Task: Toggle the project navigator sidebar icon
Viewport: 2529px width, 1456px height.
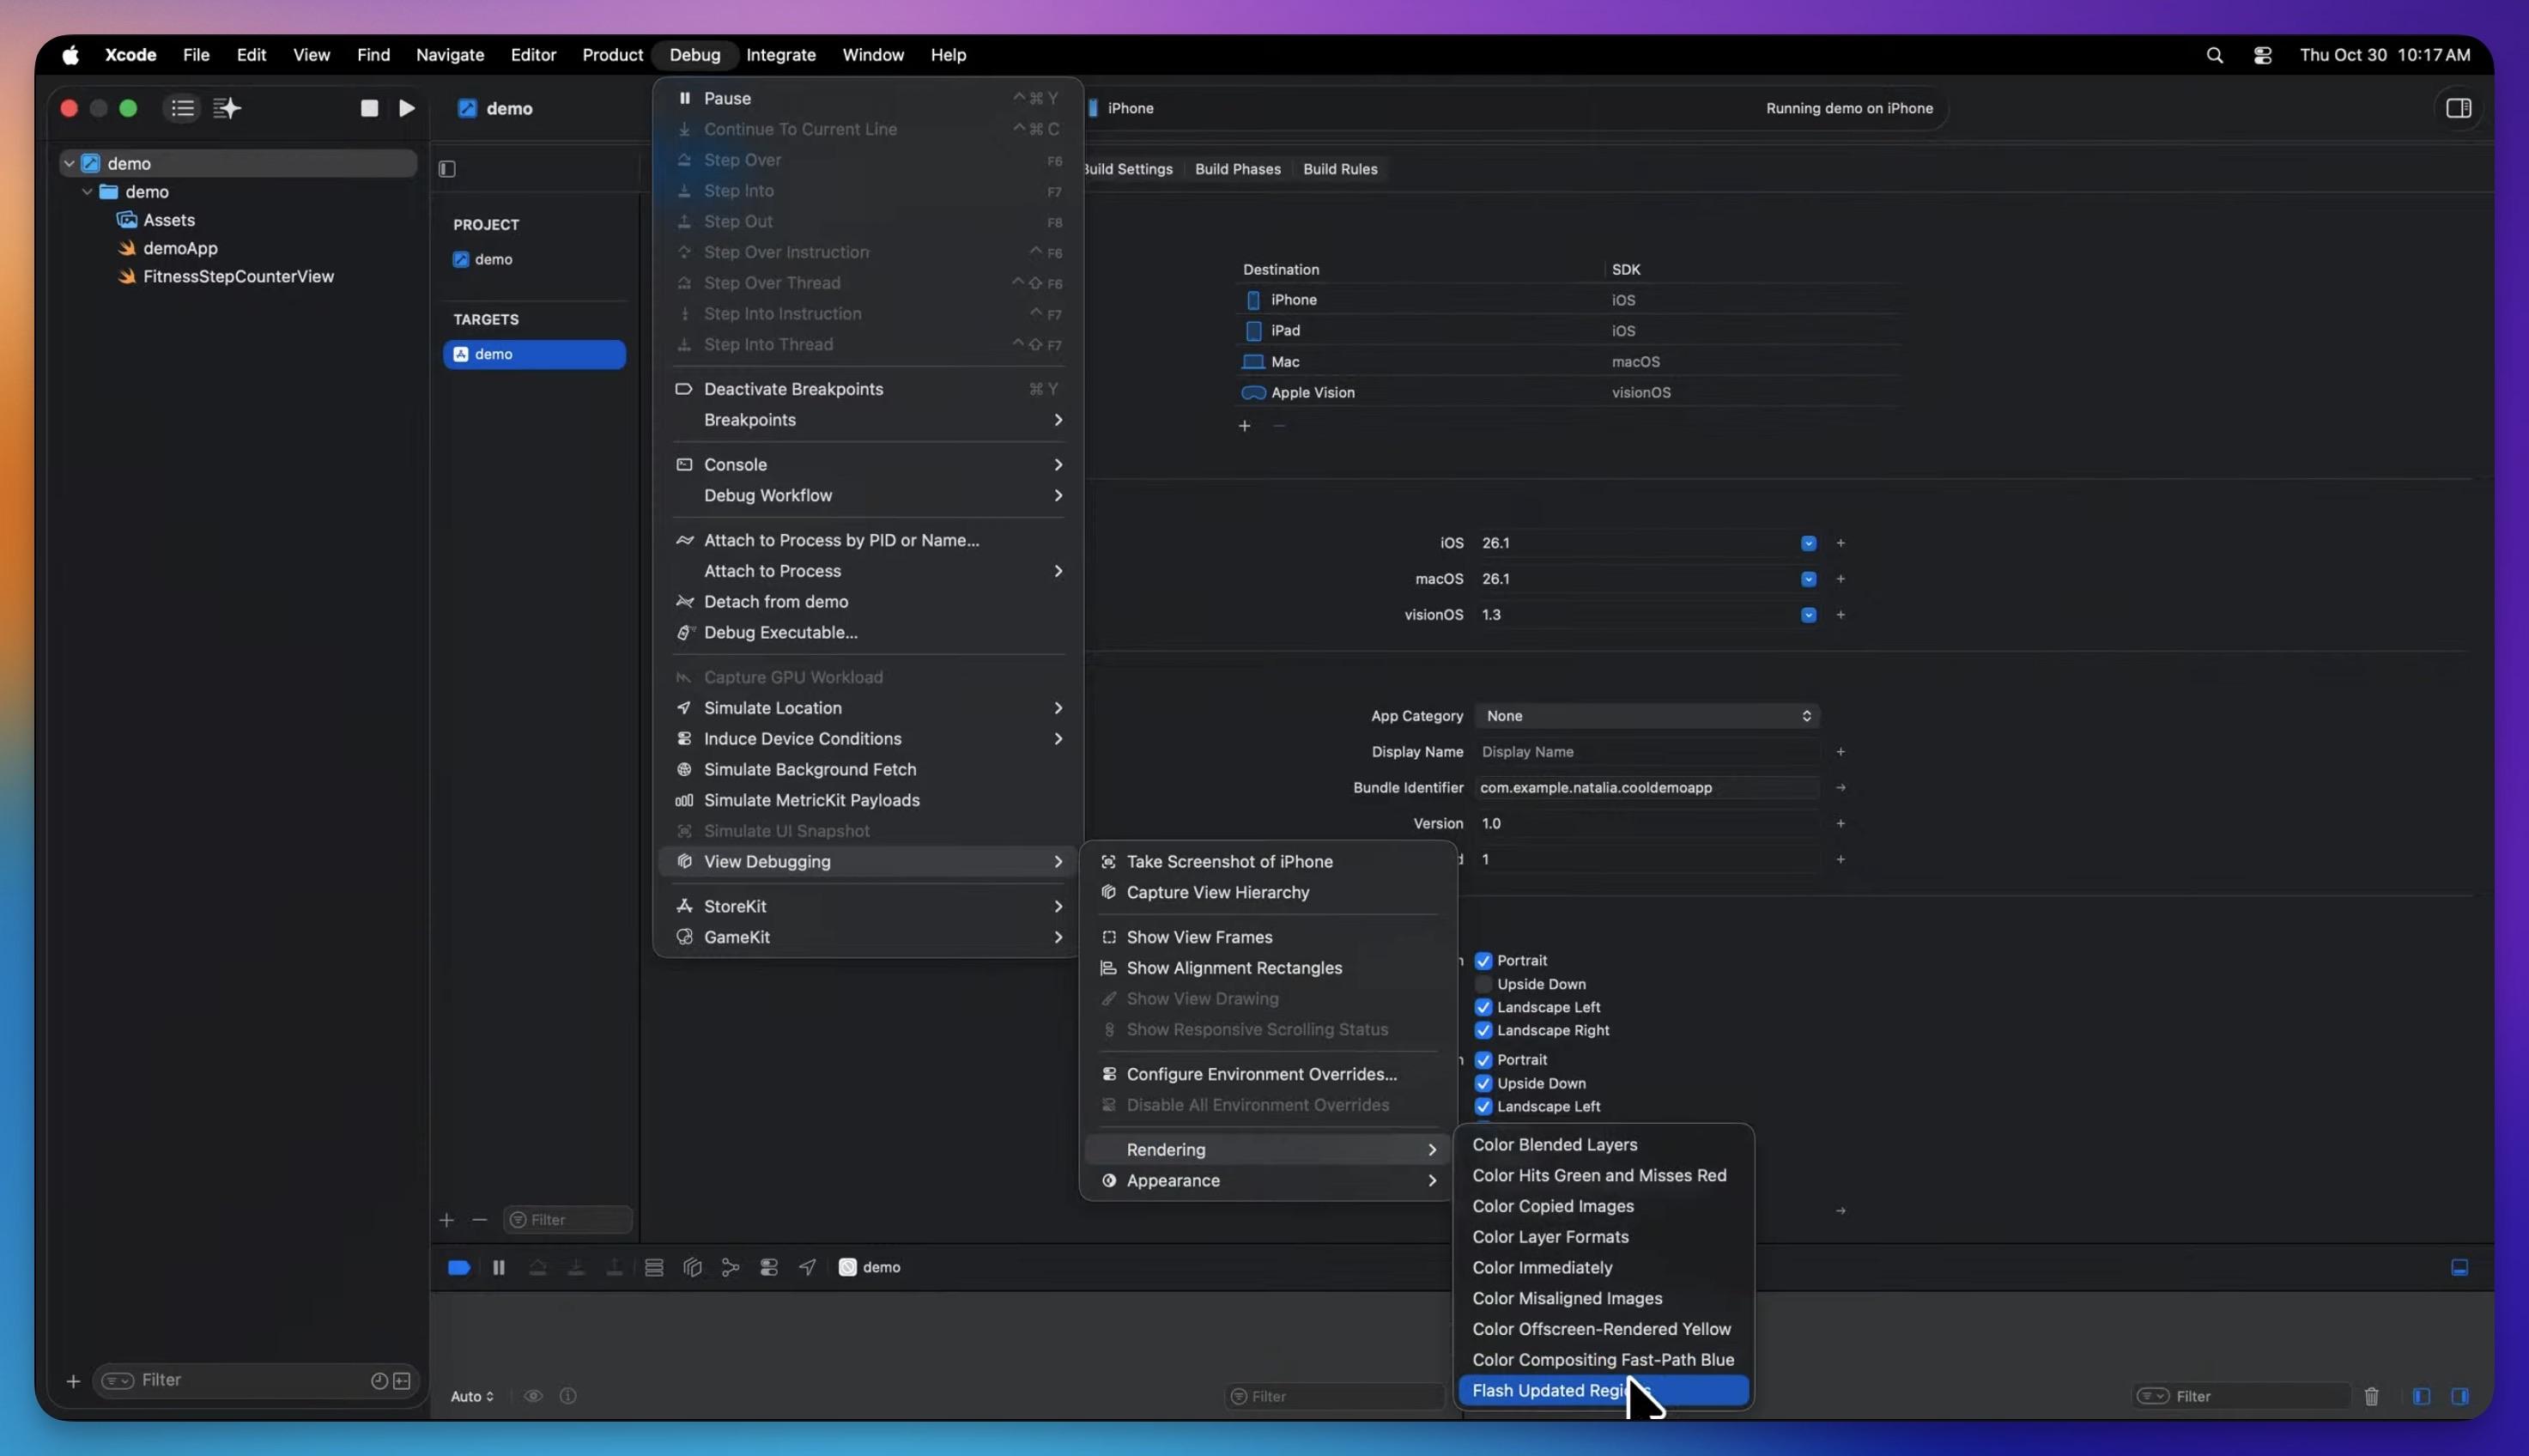Action: coord(182,108)
